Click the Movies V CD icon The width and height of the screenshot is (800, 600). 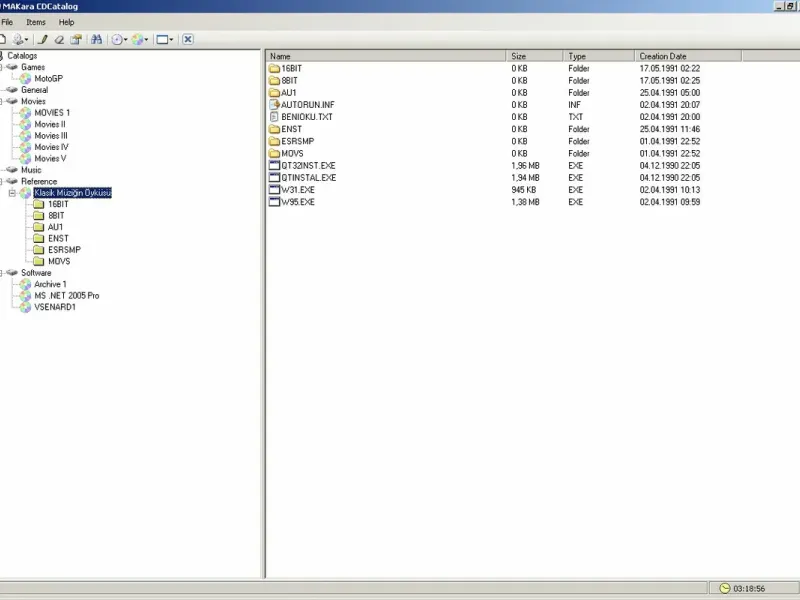coord(25,159)
